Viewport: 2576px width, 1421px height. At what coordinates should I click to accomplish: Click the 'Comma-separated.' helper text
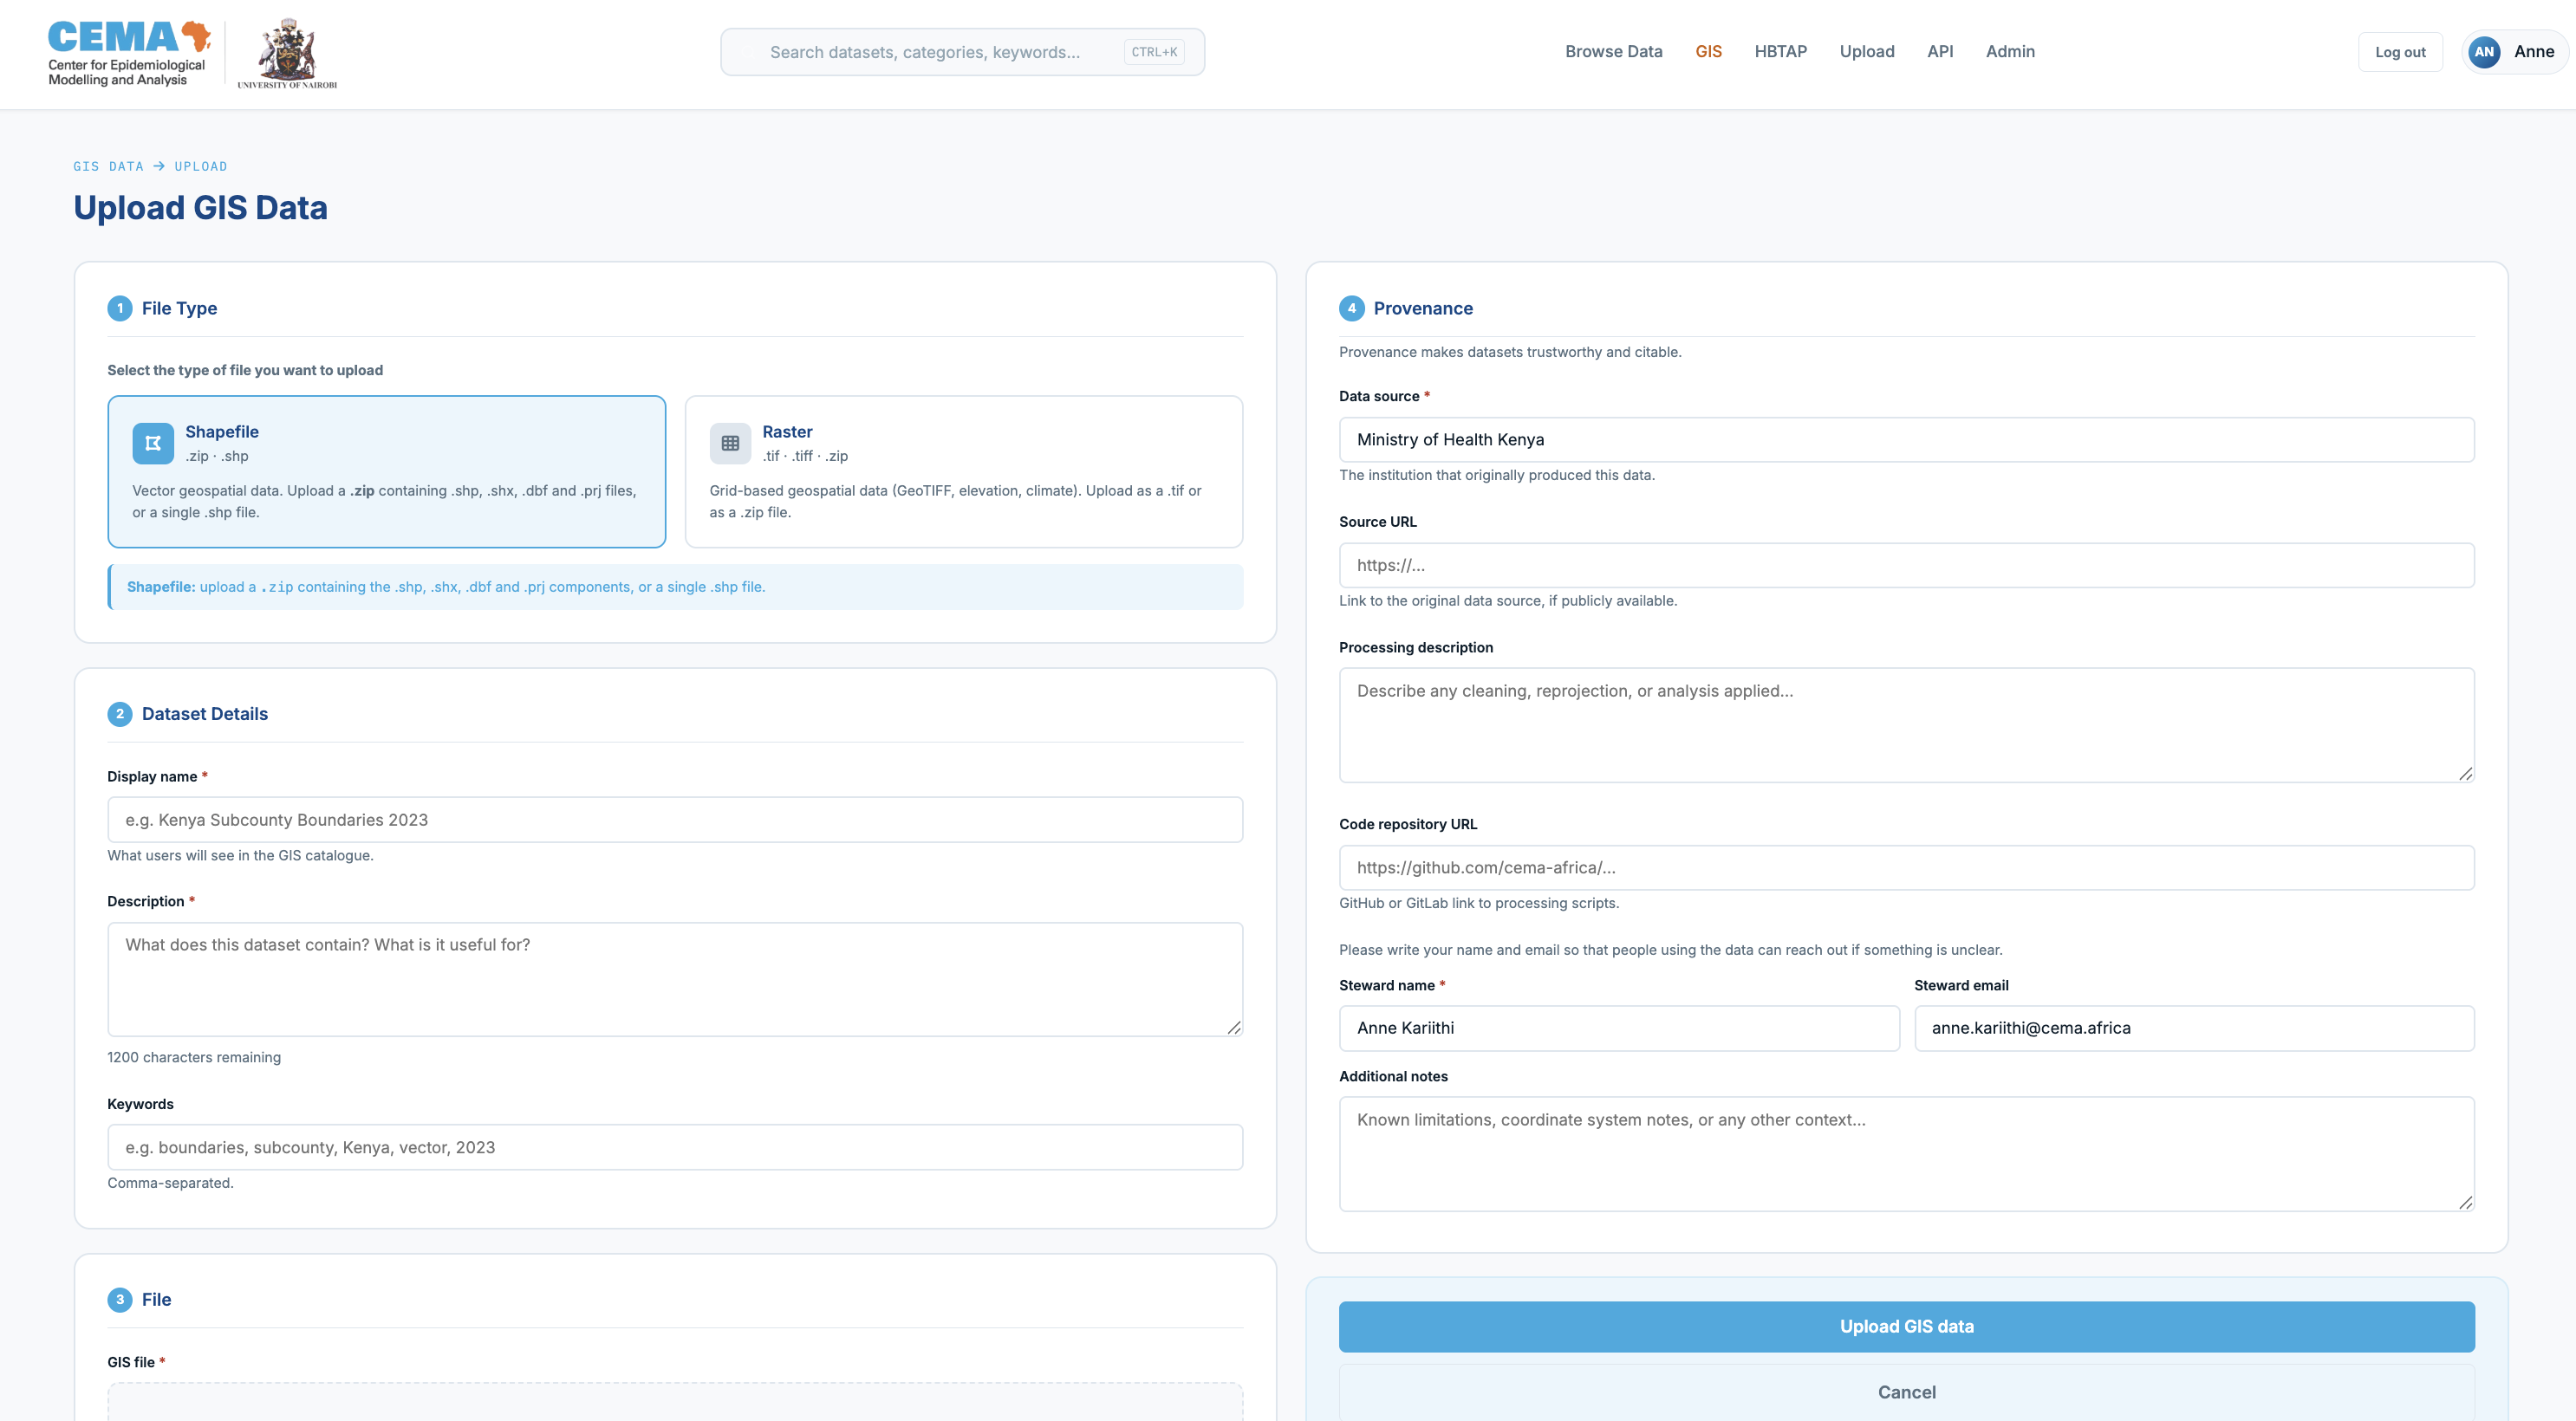tap(170, 1183)
